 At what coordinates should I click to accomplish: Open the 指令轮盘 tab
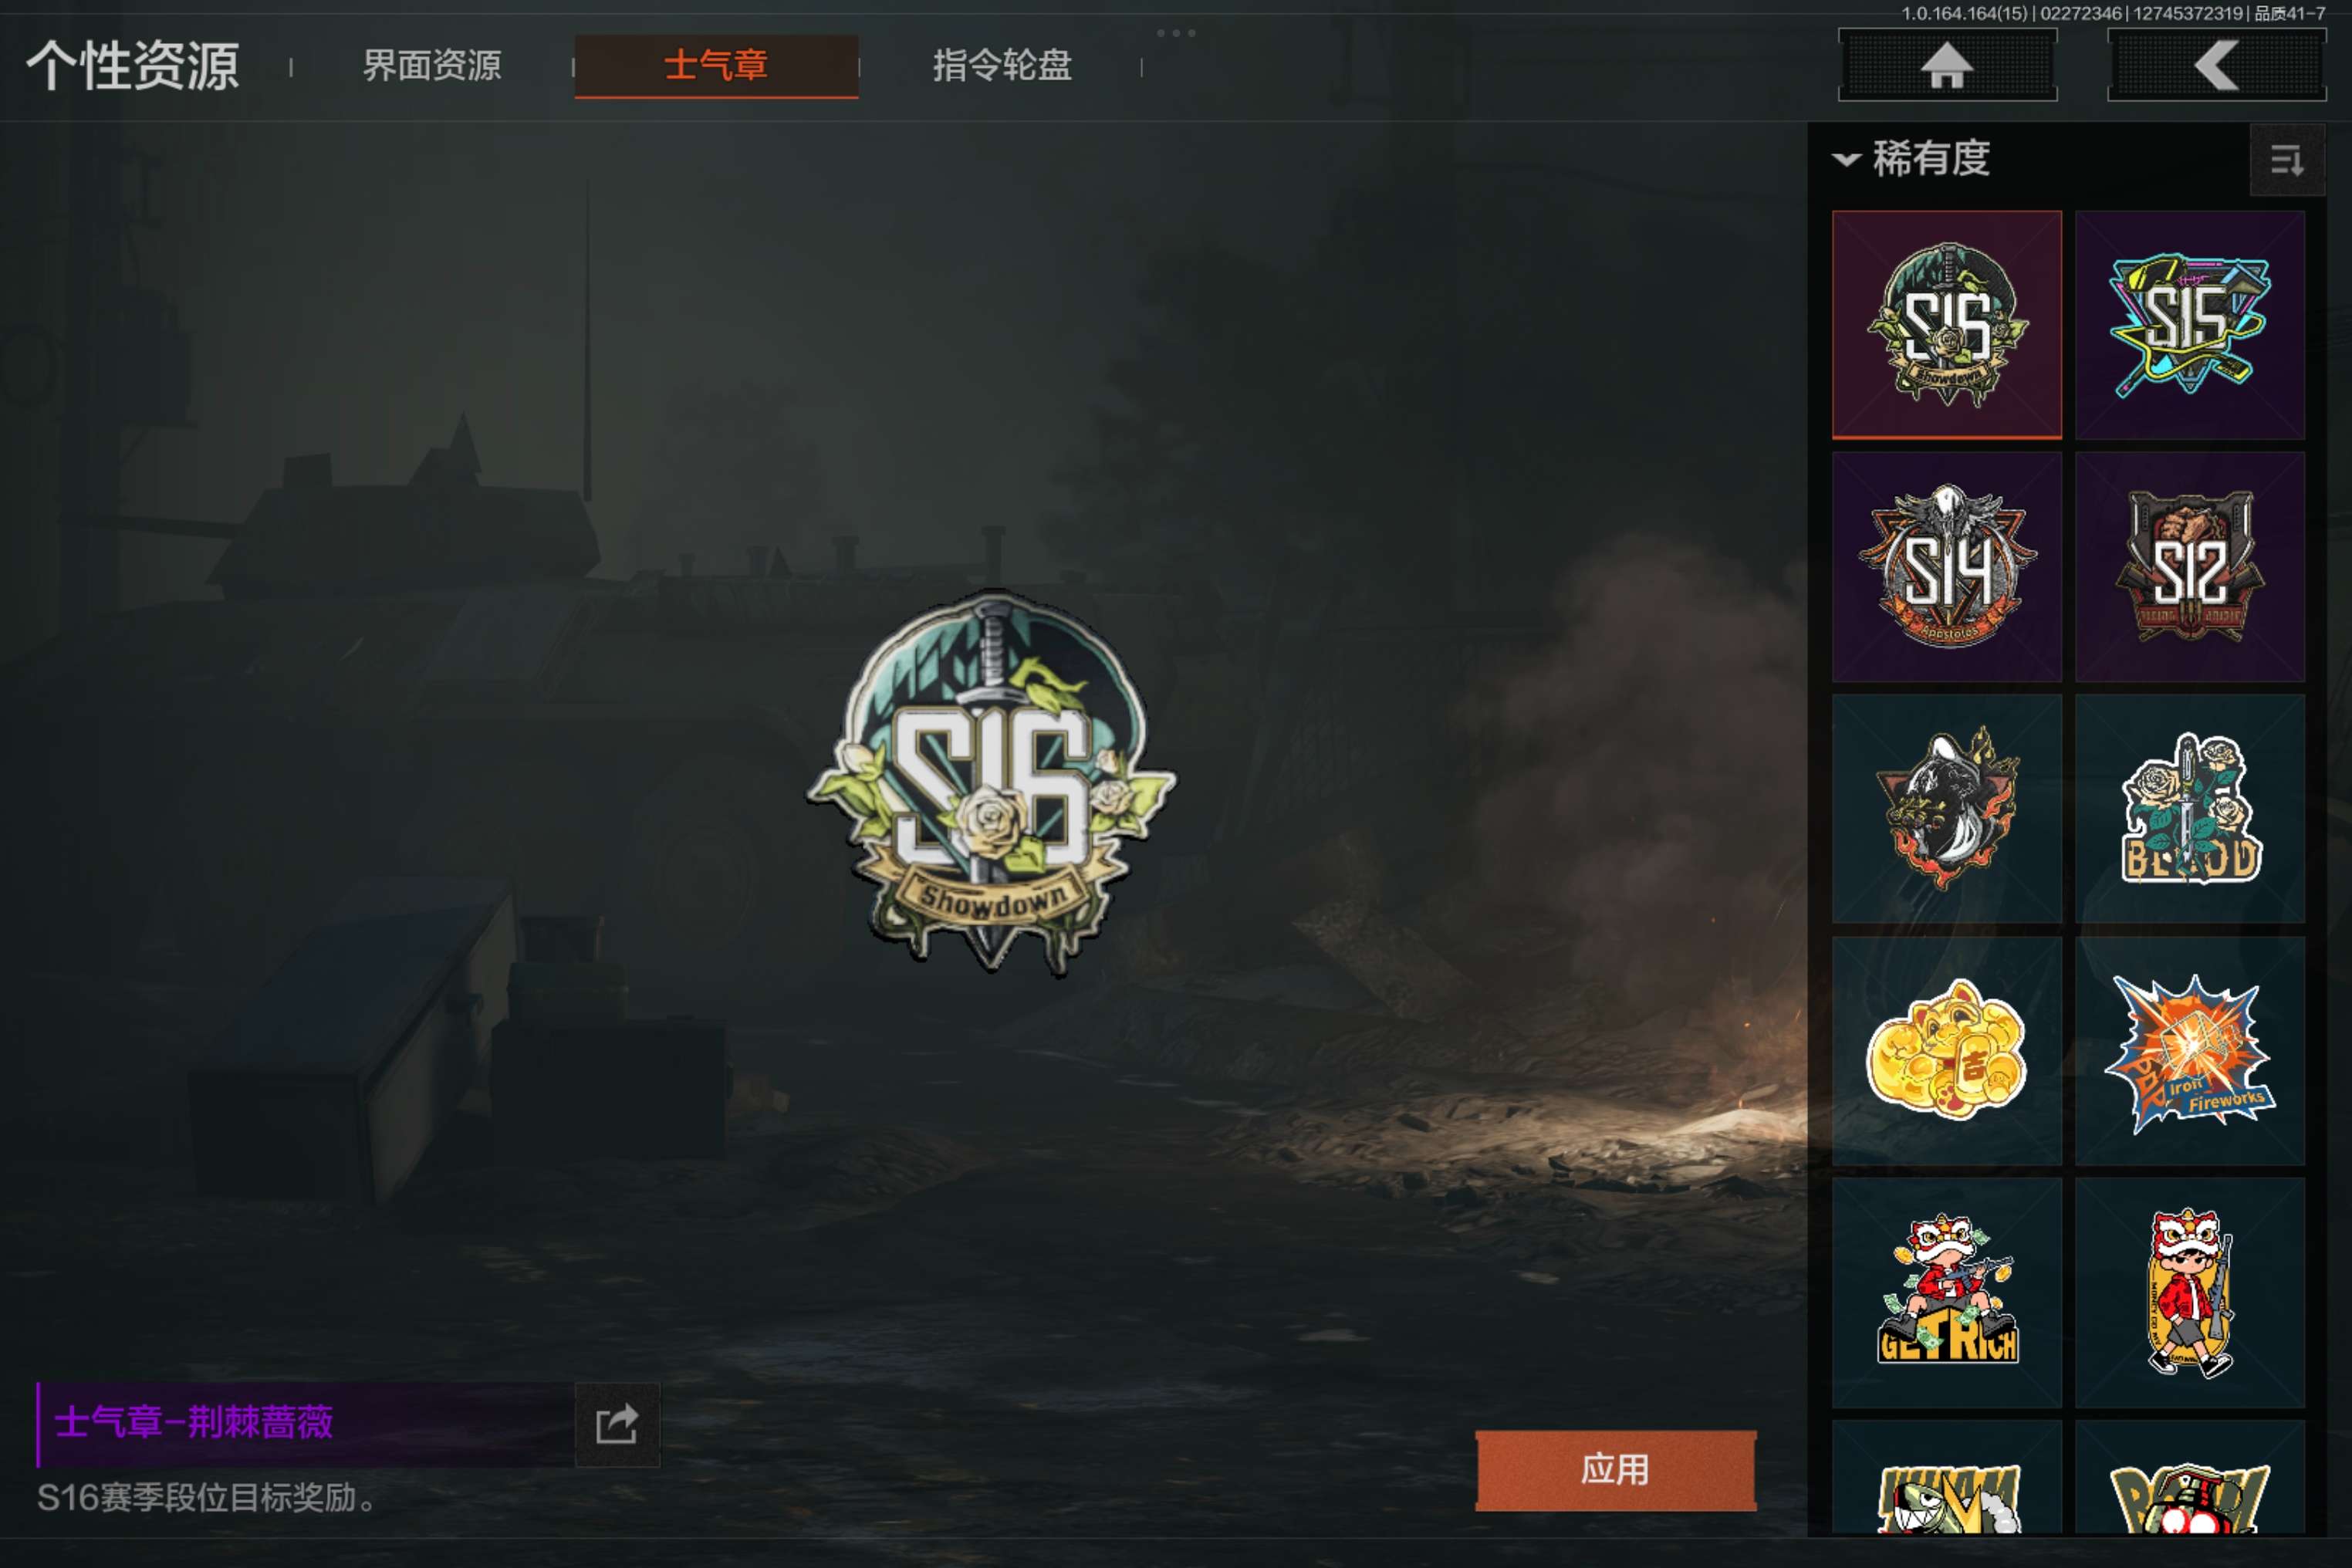[x=1001, y=66]
